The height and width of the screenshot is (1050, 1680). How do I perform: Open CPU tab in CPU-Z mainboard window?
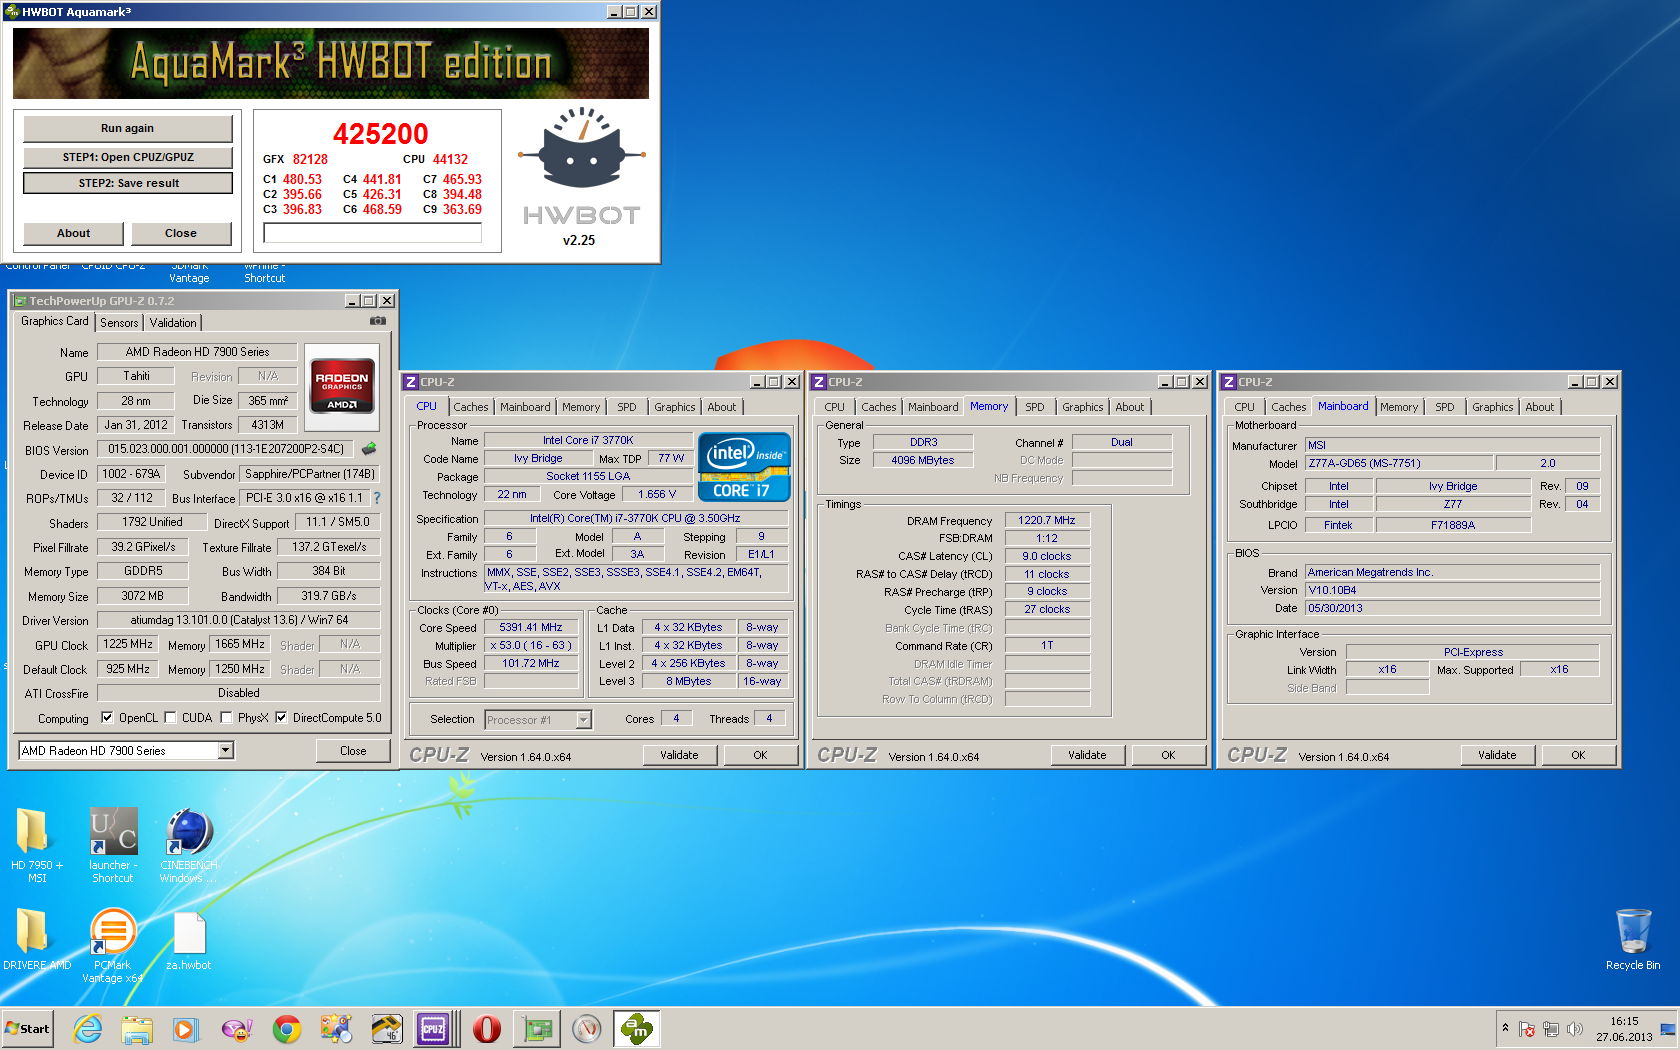1244,407
